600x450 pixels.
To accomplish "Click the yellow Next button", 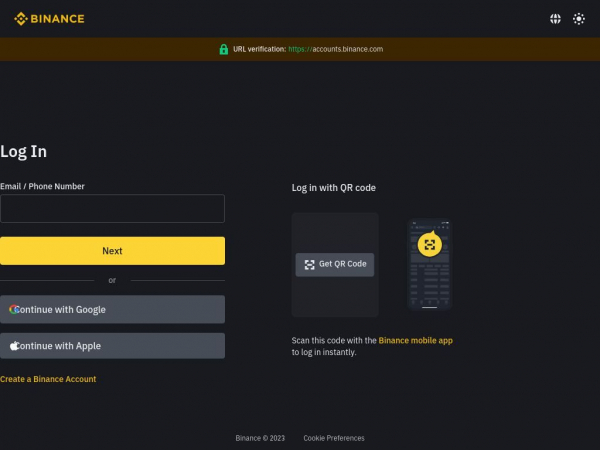I will pyautogui.click(x=112, y=251).
